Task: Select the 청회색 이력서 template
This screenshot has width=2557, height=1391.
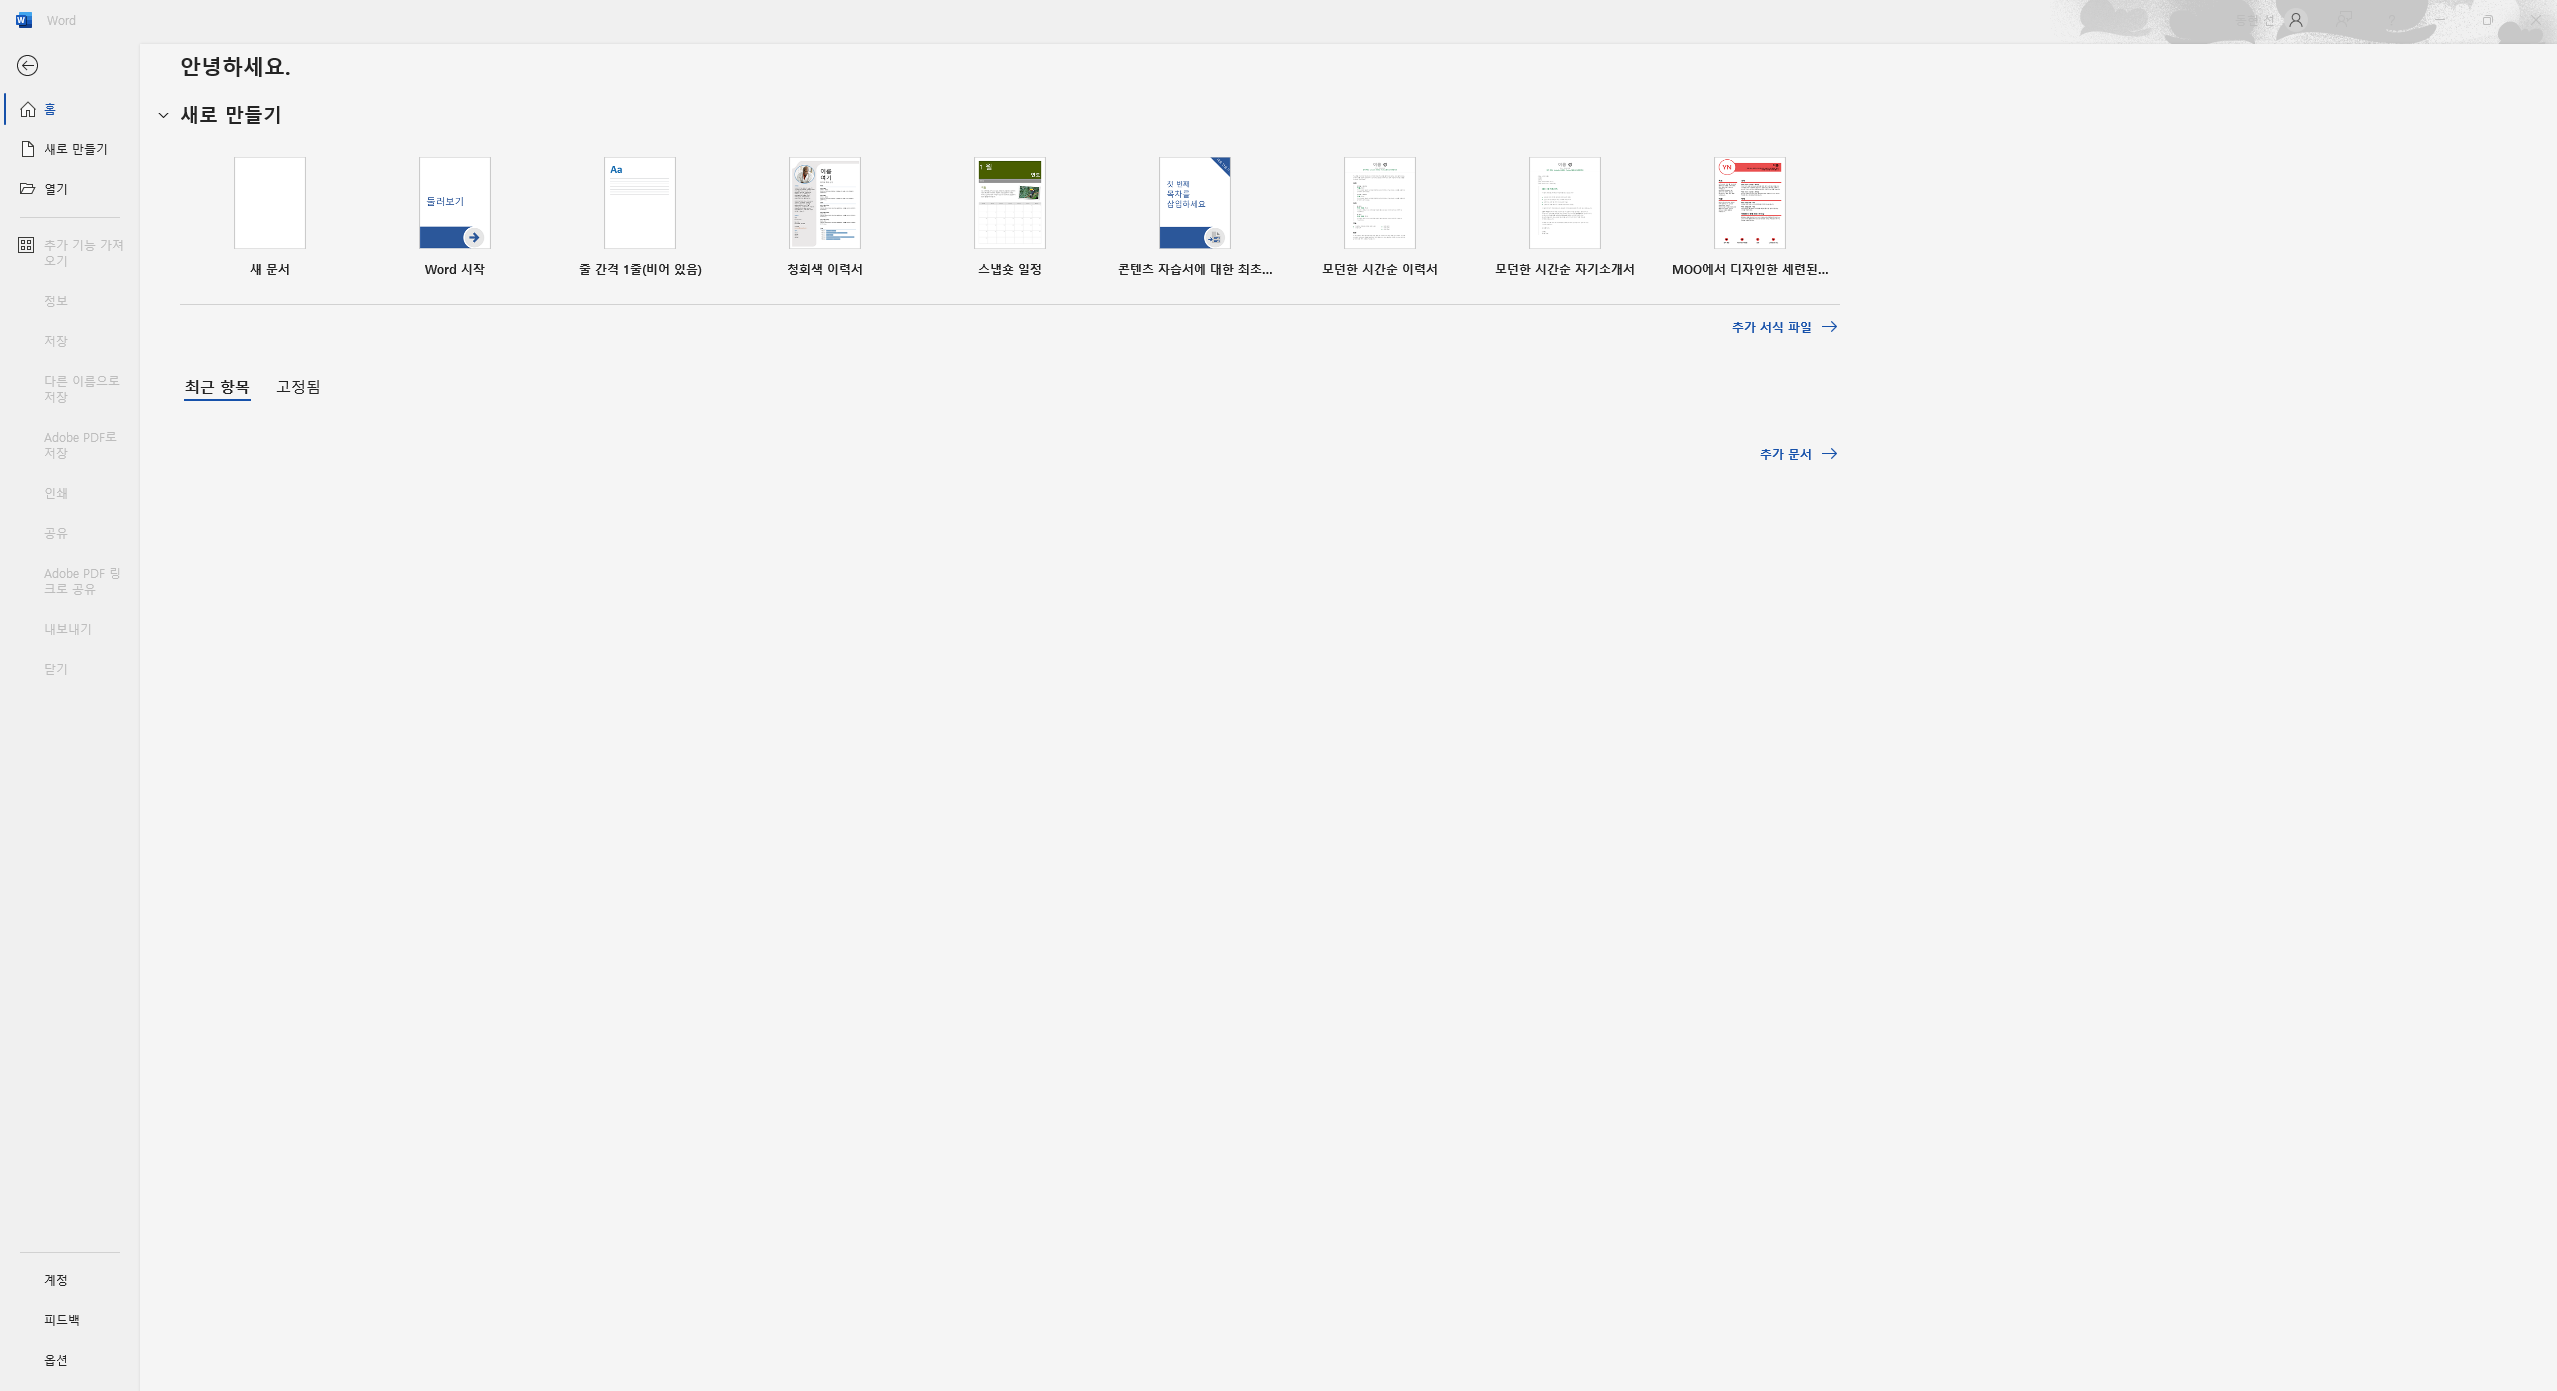Action: (825, 203)
